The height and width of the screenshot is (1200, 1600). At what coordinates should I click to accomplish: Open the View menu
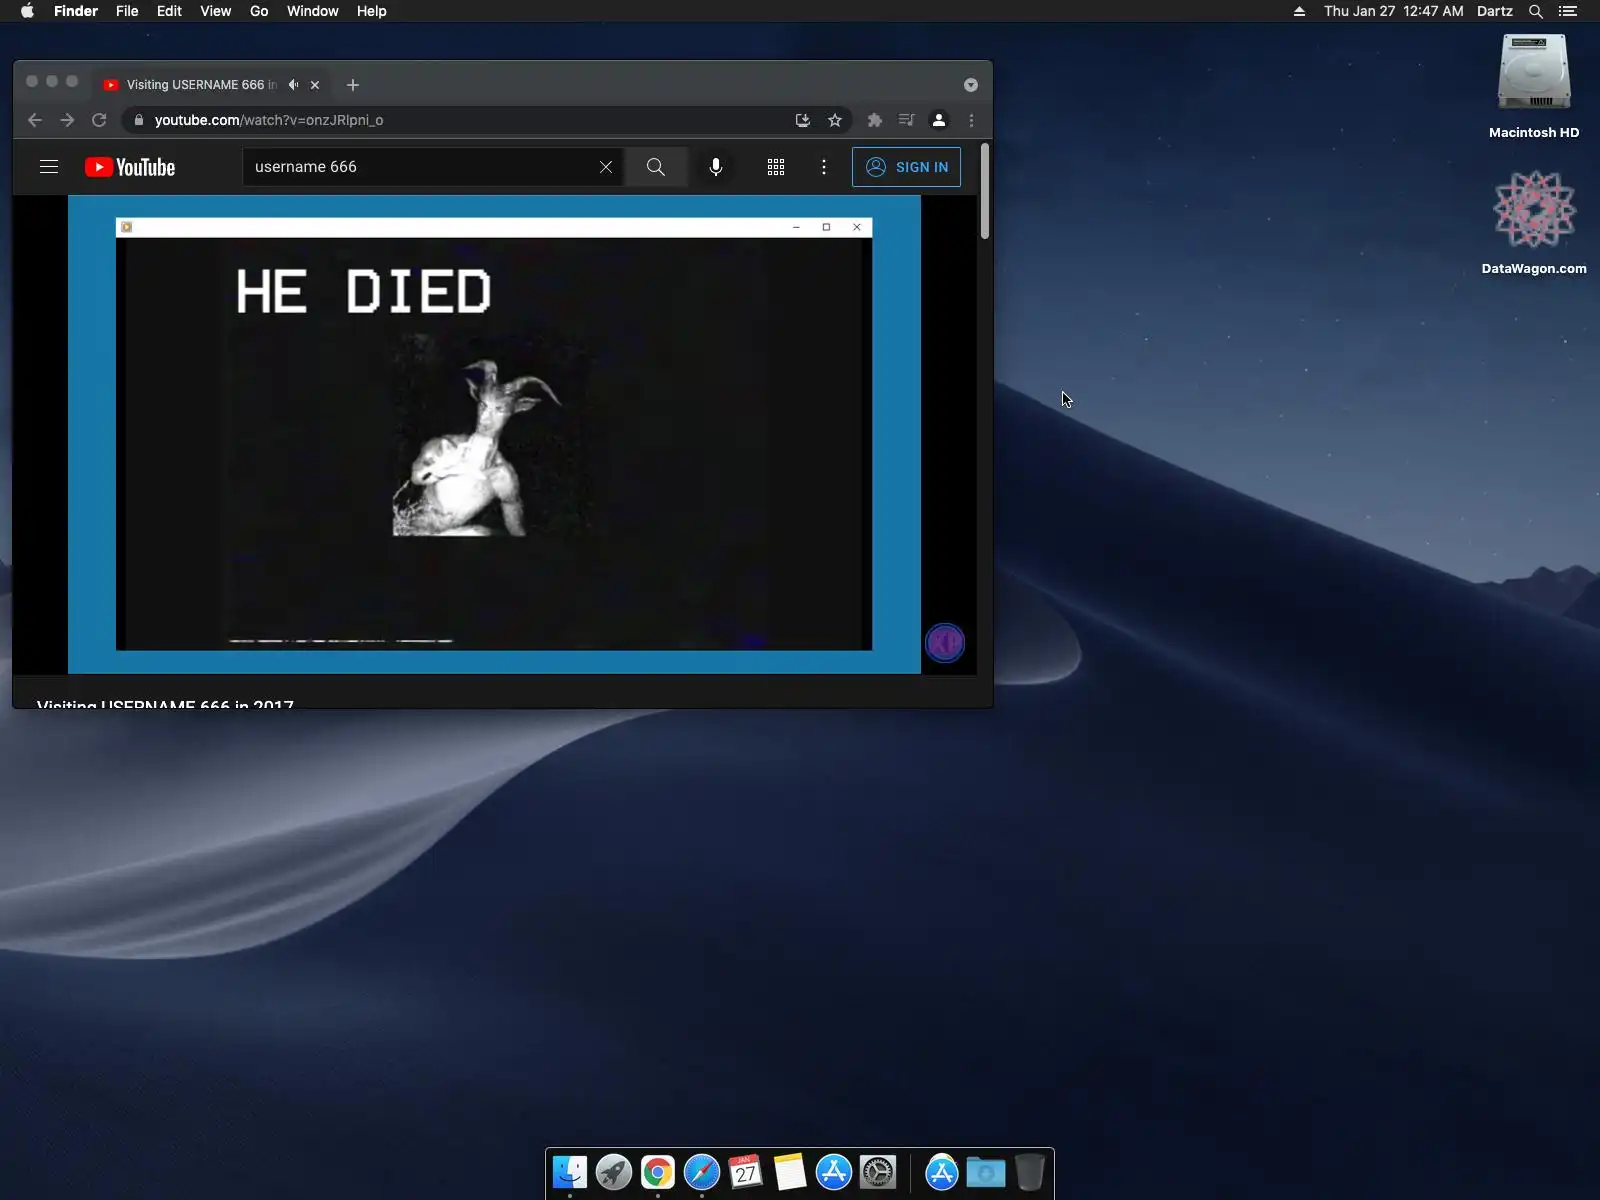pyautogui.click(x=216, y=11)
